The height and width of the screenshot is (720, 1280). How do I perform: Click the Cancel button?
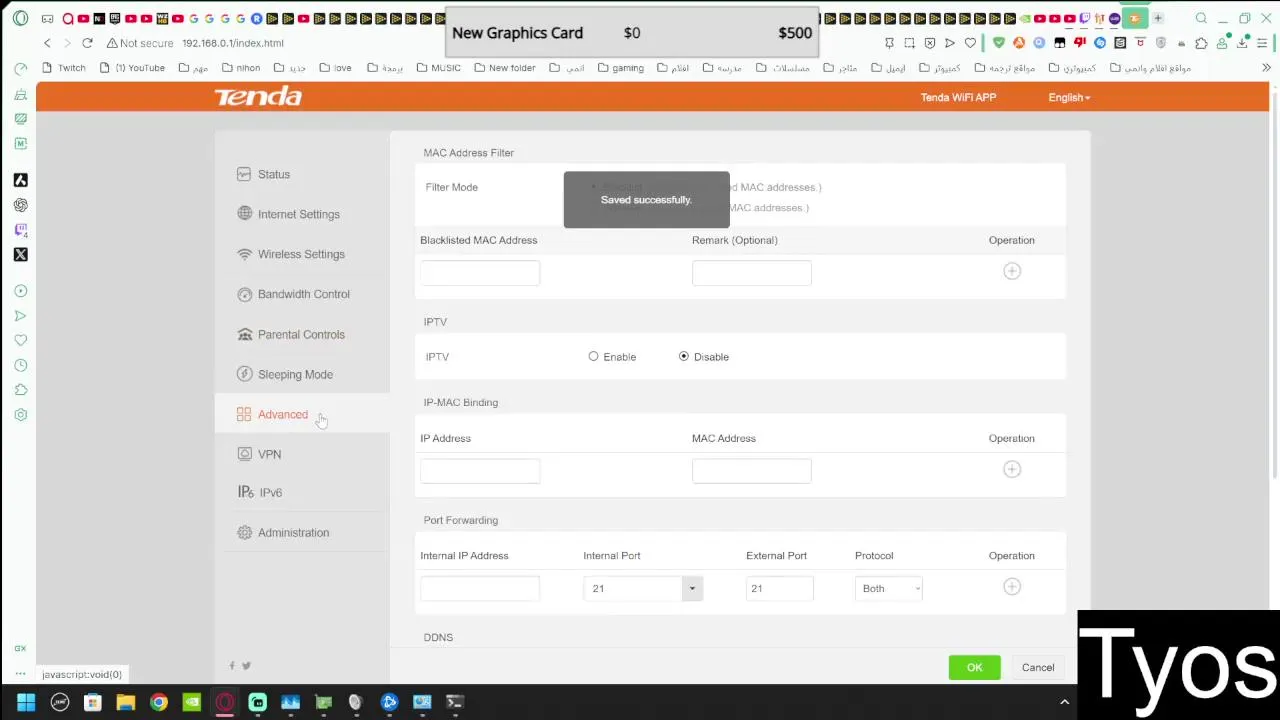1038,667
